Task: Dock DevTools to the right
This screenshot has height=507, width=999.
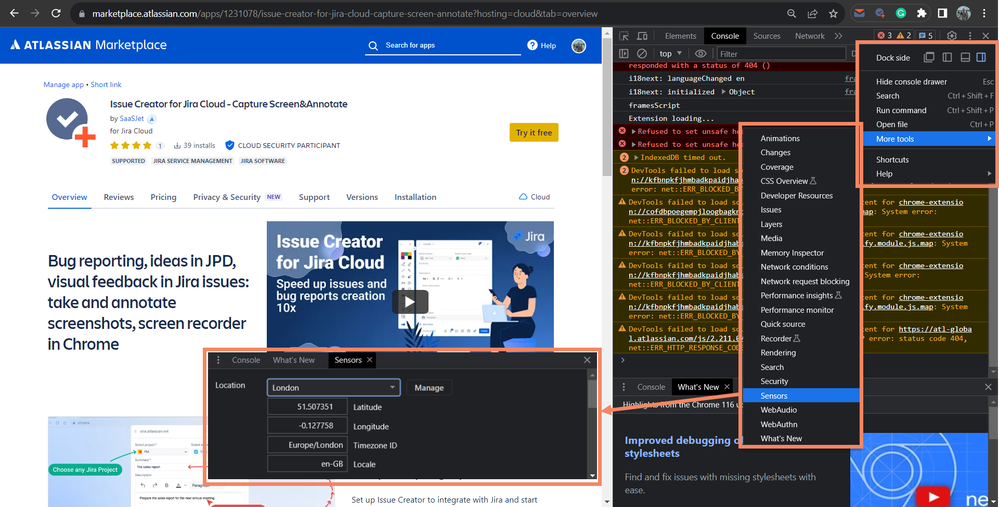Action: tap(981, 57)
